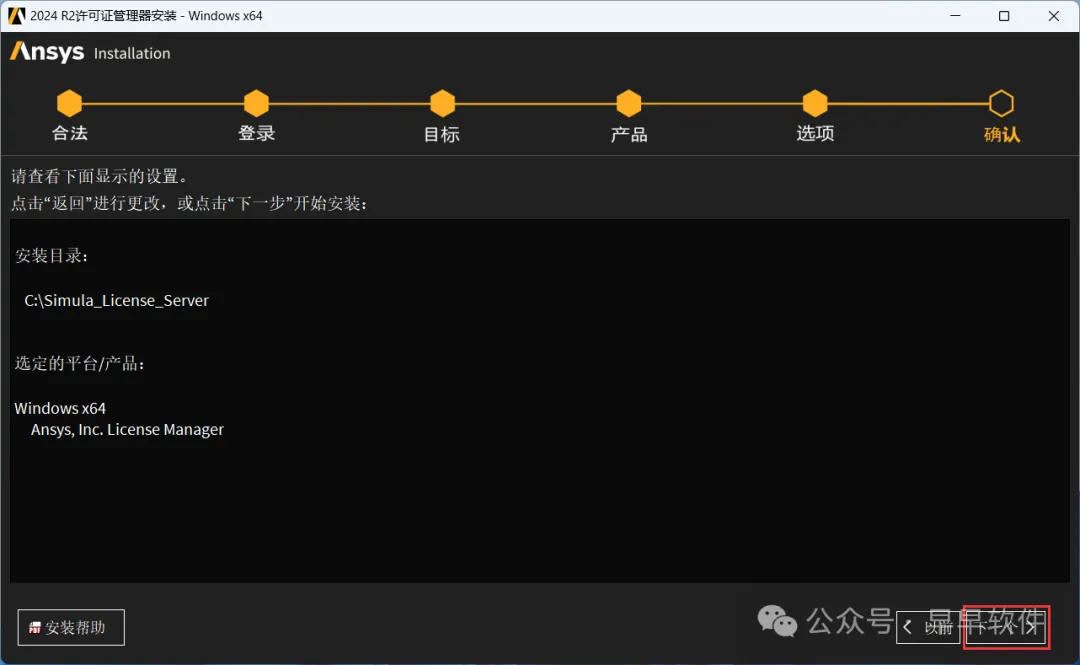Click the 登录 step hexagon
This screenshot has height=665, width=1080.
[x=256, y=103]
